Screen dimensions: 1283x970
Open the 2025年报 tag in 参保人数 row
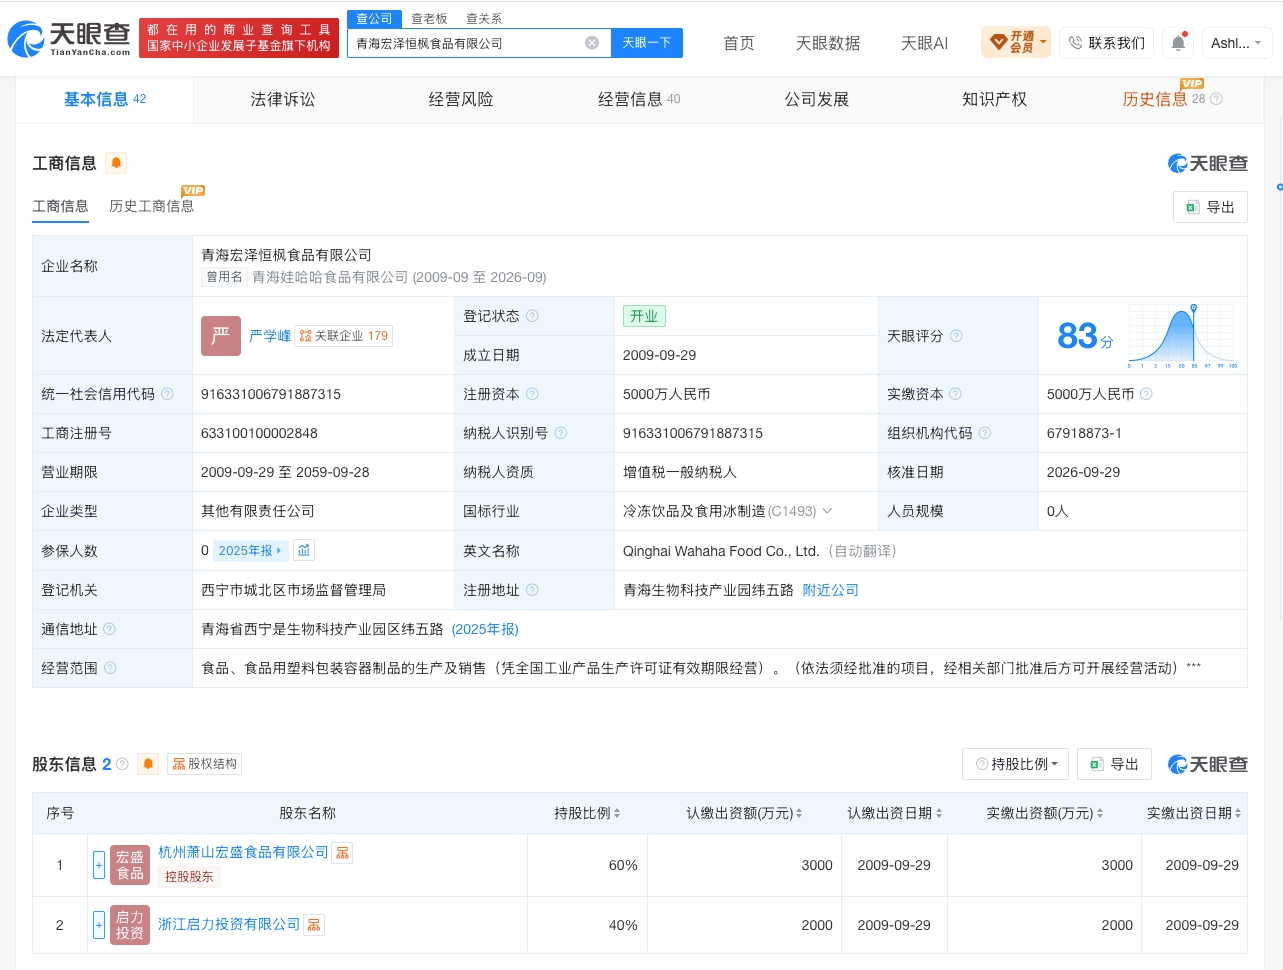[x=250, y=550]
